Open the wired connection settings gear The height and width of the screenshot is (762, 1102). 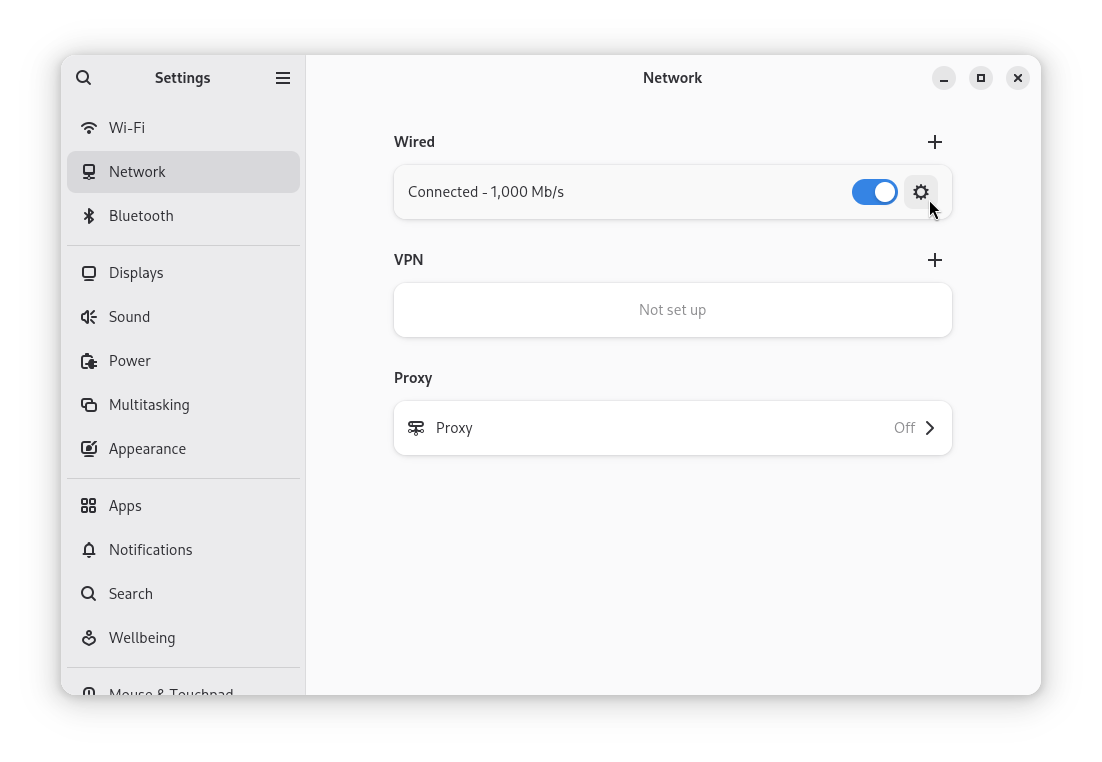pyautogui.click(x=920, y=192)
